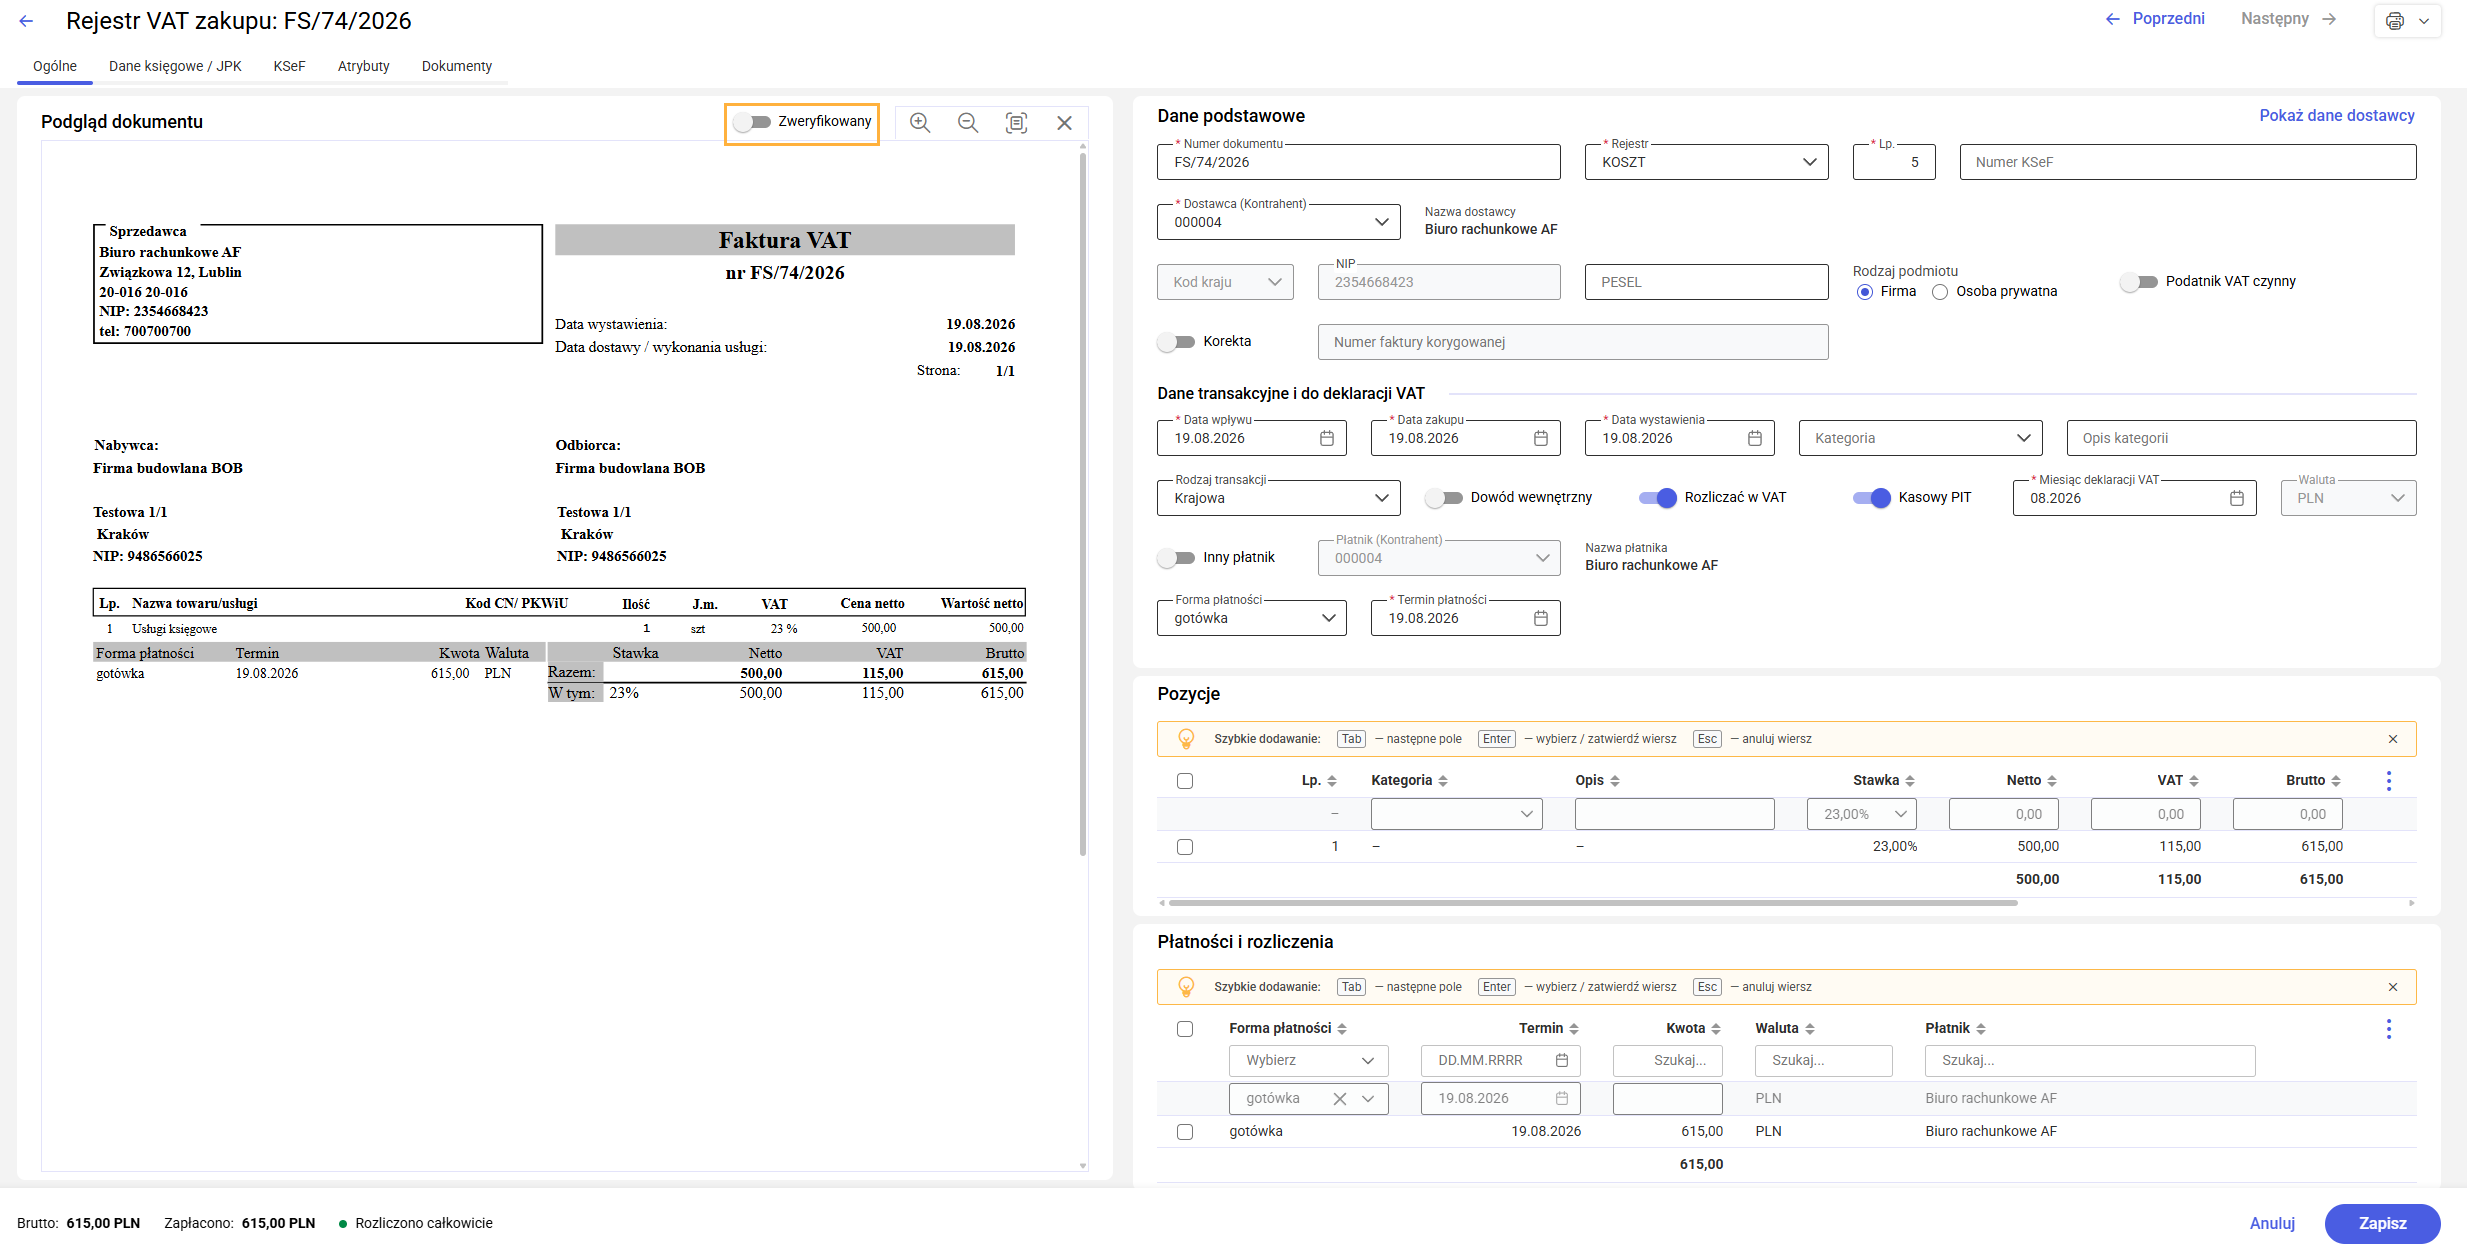
Task: Open Kategoria dropdown in new position row
Action: (1457, 814)
